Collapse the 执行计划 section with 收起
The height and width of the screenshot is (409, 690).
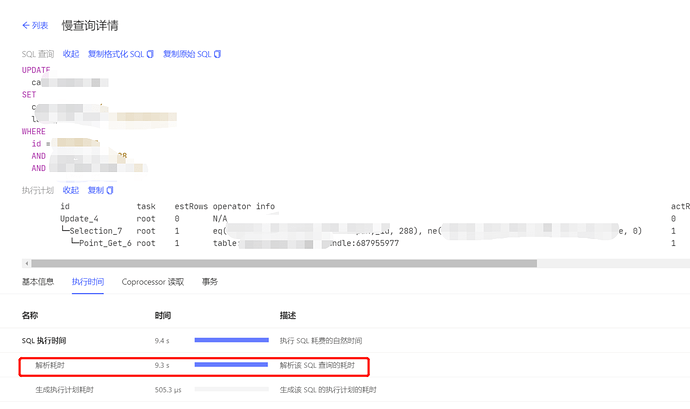tap(71, 190)
